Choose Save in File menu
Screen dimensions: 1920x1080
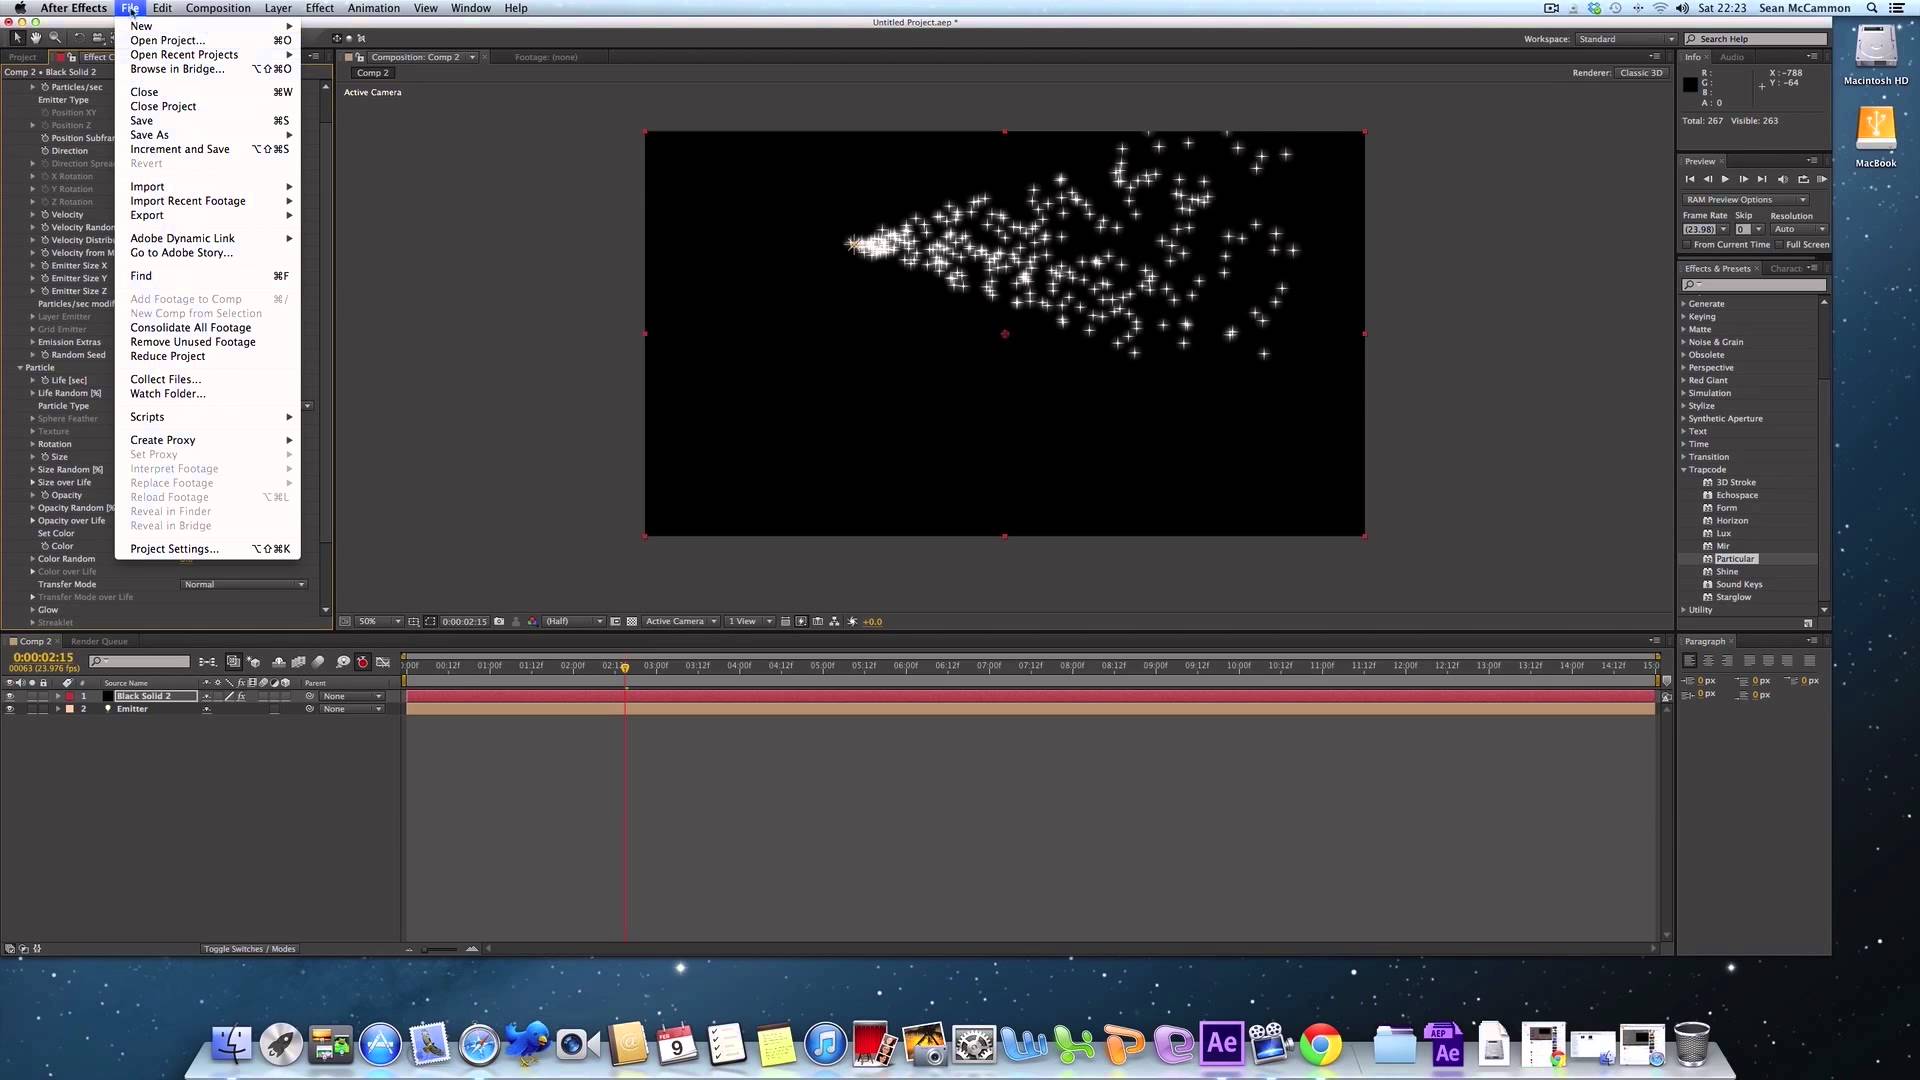[x=208, y=120]
